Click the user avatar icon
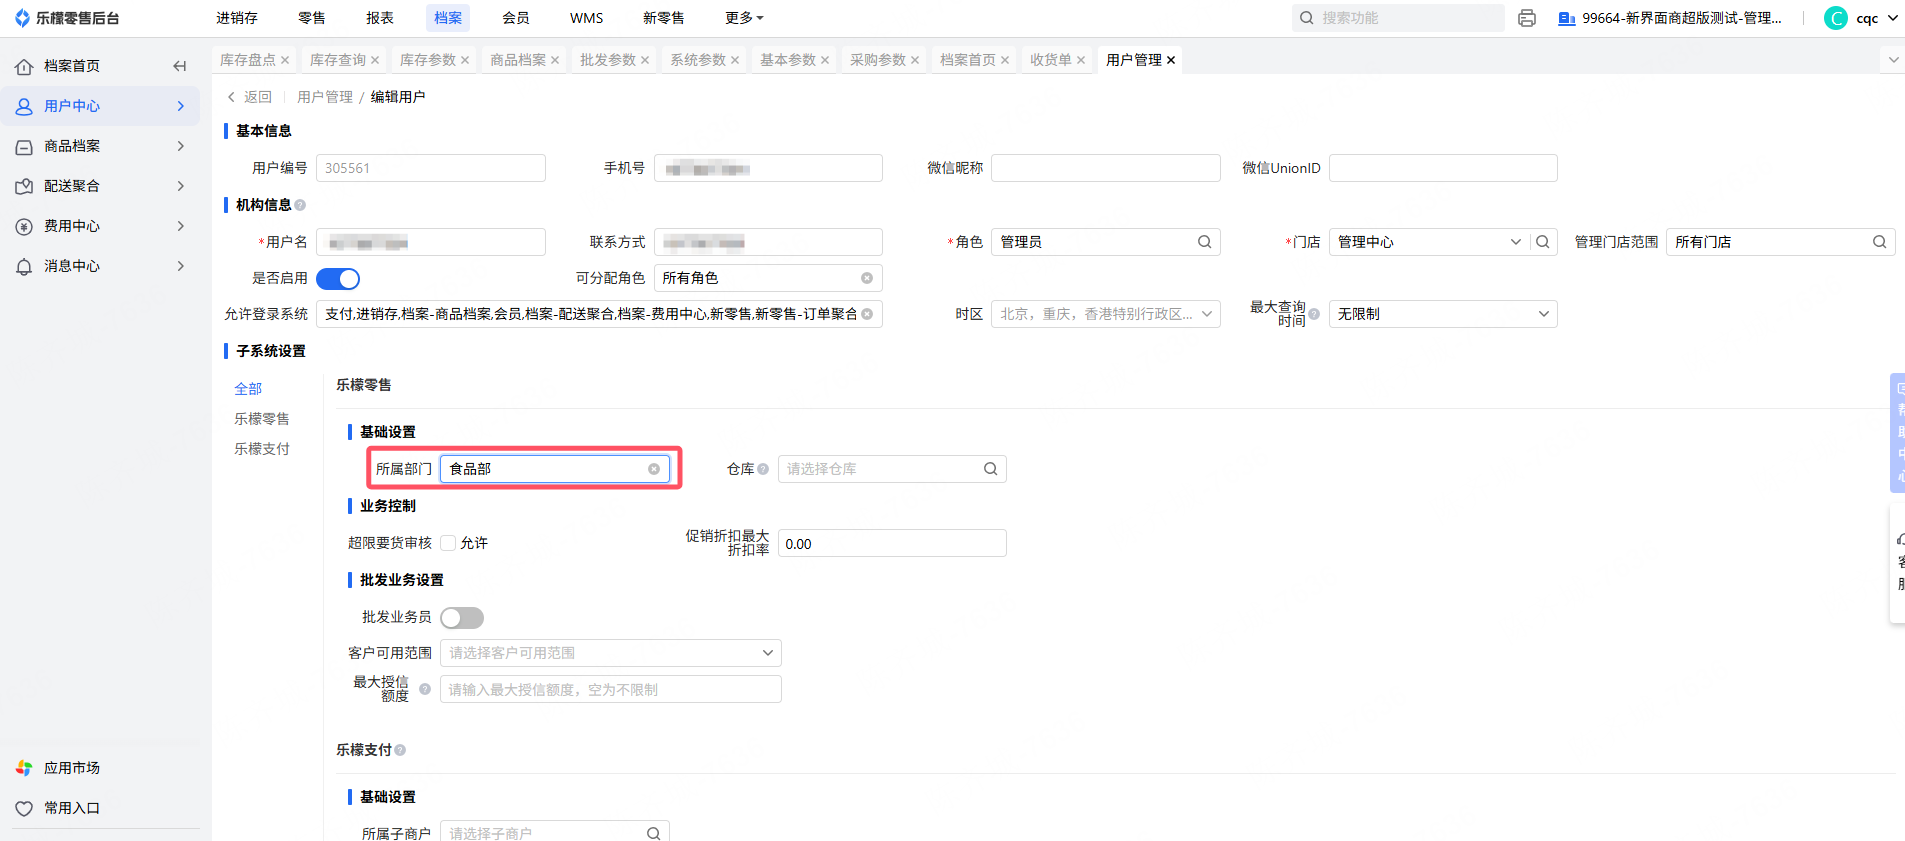Screen dimensions: 1905x841 pos(1836,18)
